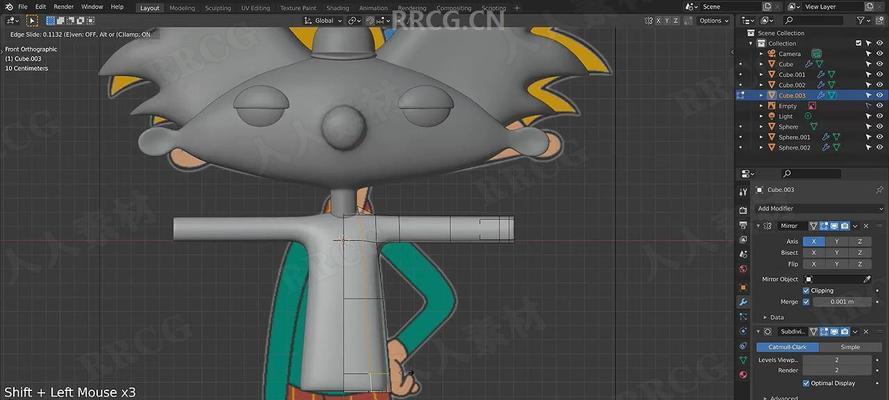Switch to the UV Editing workspace tab
Screen dimensions: 889x400
pos(256,8)
